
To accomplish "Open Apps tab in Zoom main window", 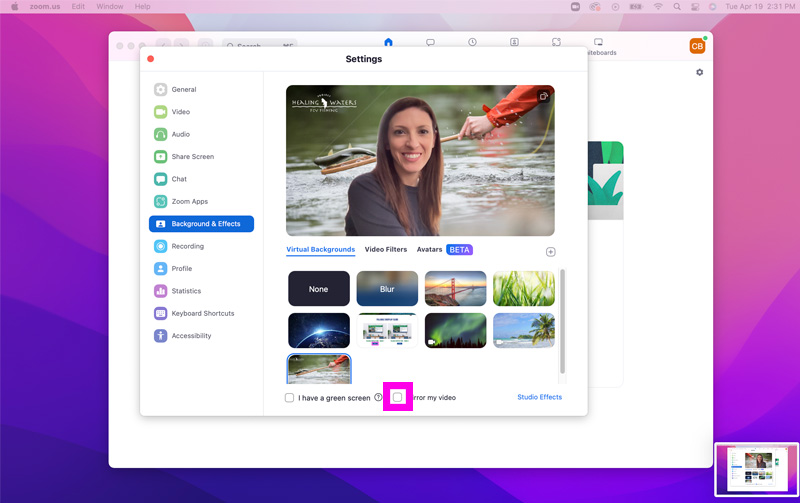I will (556, 42).
